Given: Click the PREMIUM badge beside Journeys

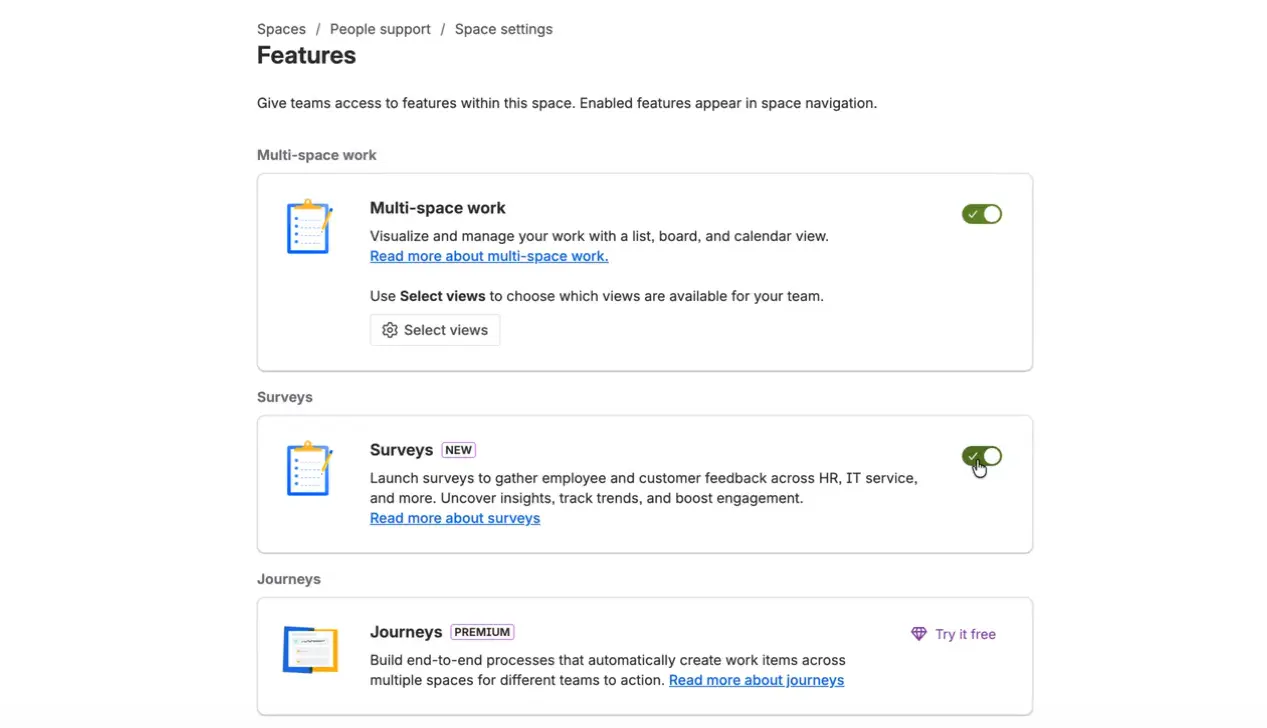Looking at the screenshot, I should click(482, 632).
